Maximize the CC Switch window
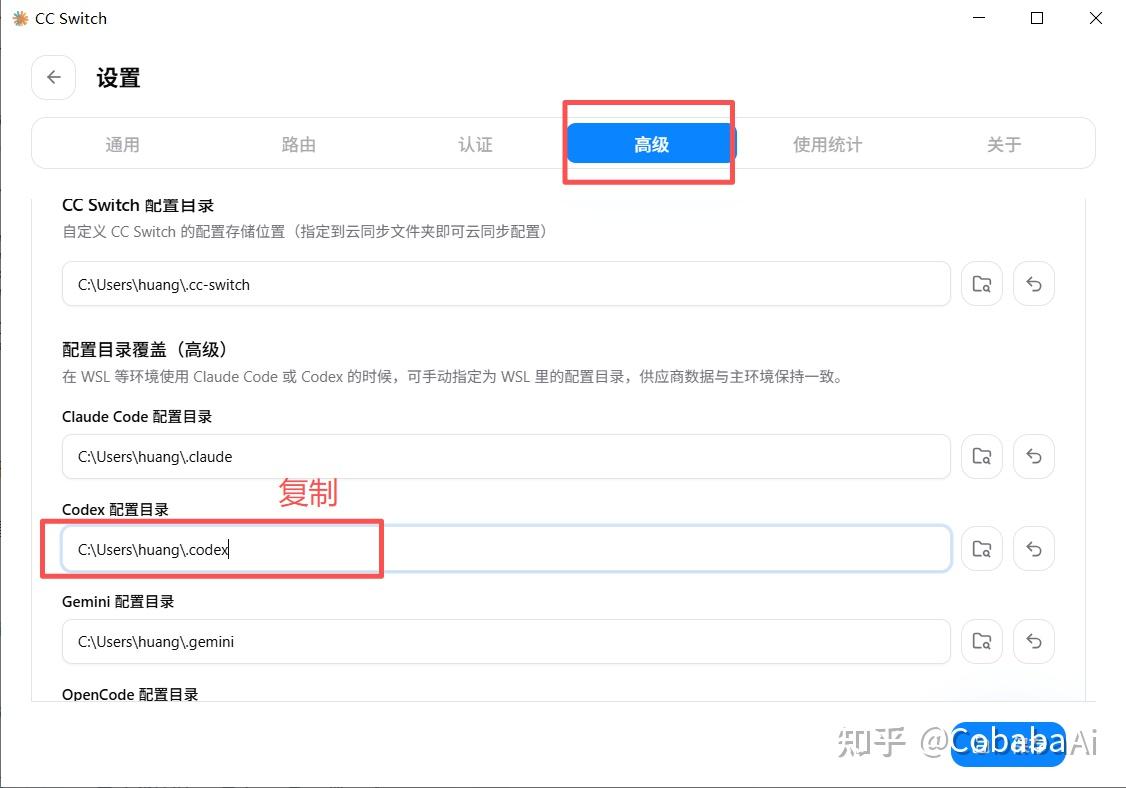The height and width of the screenshot is (788, 1126). tap(1037, 18)
